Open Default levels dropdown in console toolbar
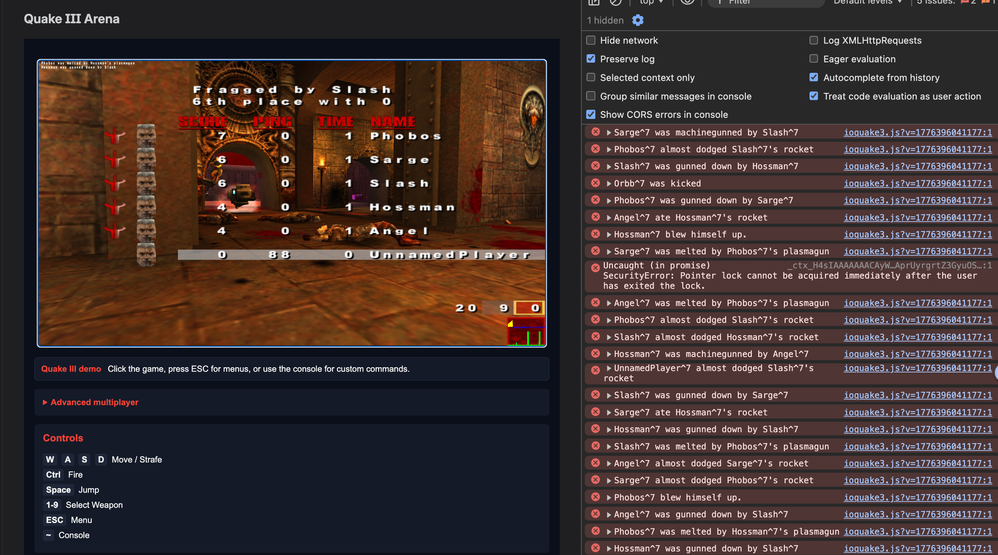 coord(868,3)
